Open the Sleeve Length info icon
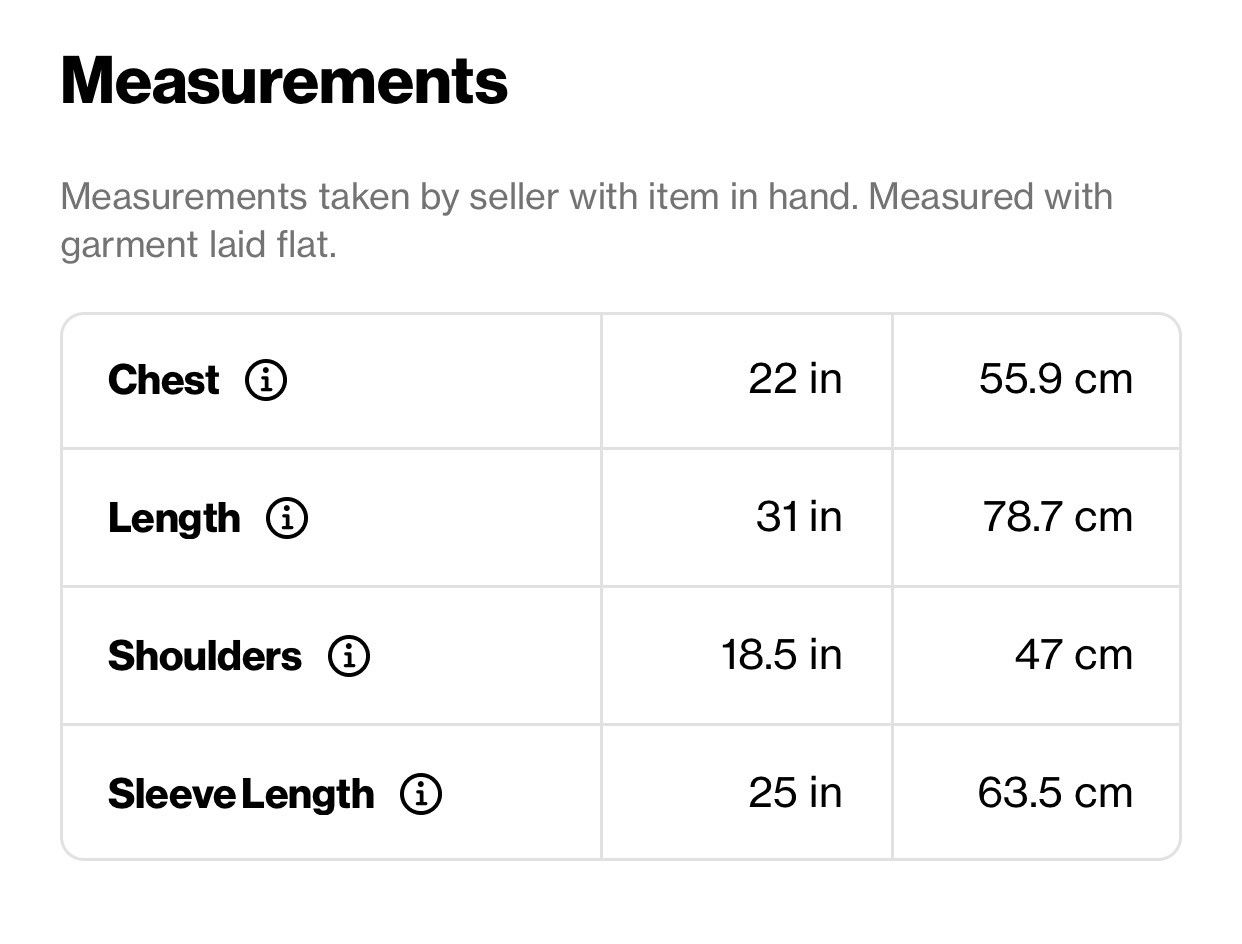 point(420,794)
